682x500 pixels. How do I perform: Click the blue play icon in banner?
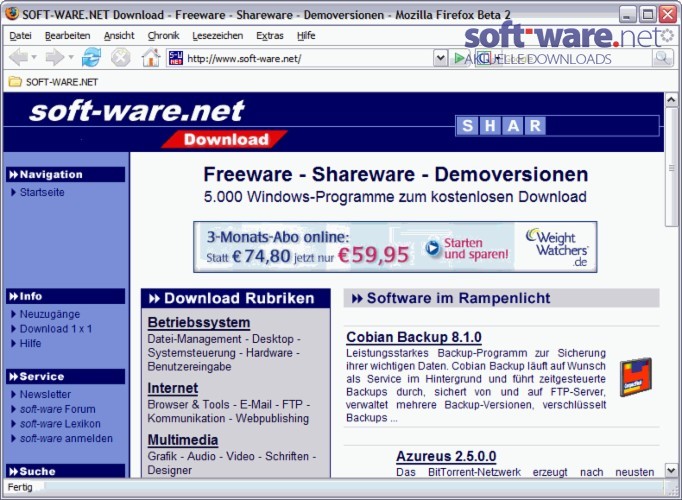pos(432,248)
